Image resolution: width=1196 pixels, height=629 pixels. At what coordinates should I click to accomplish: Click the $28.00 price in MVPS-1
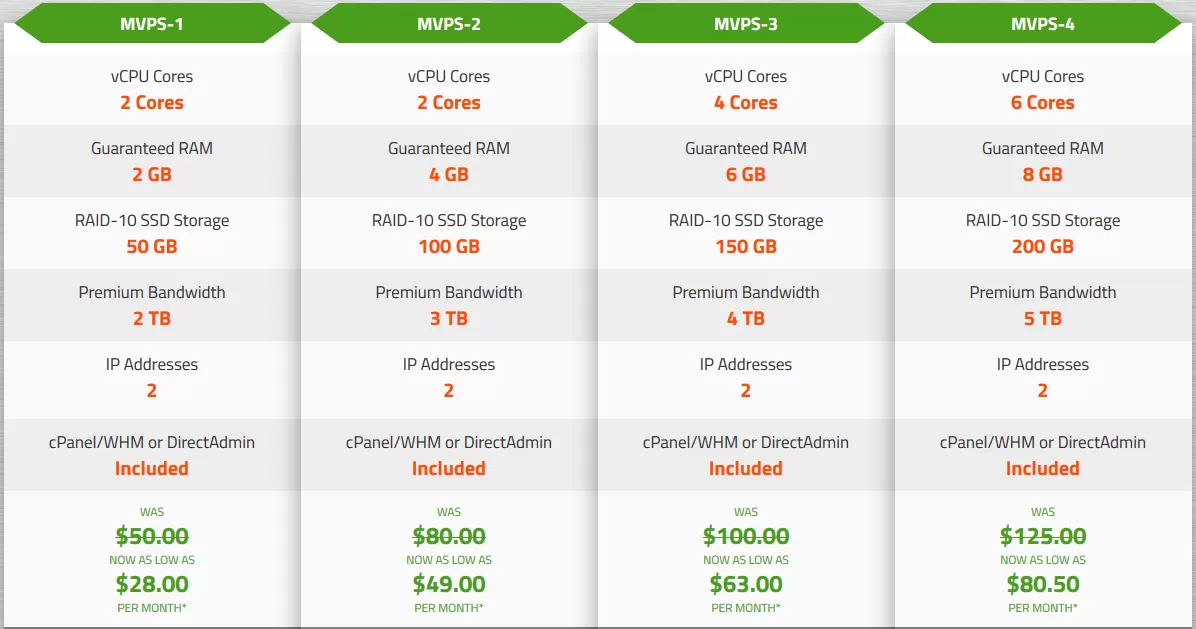[152, 584]
